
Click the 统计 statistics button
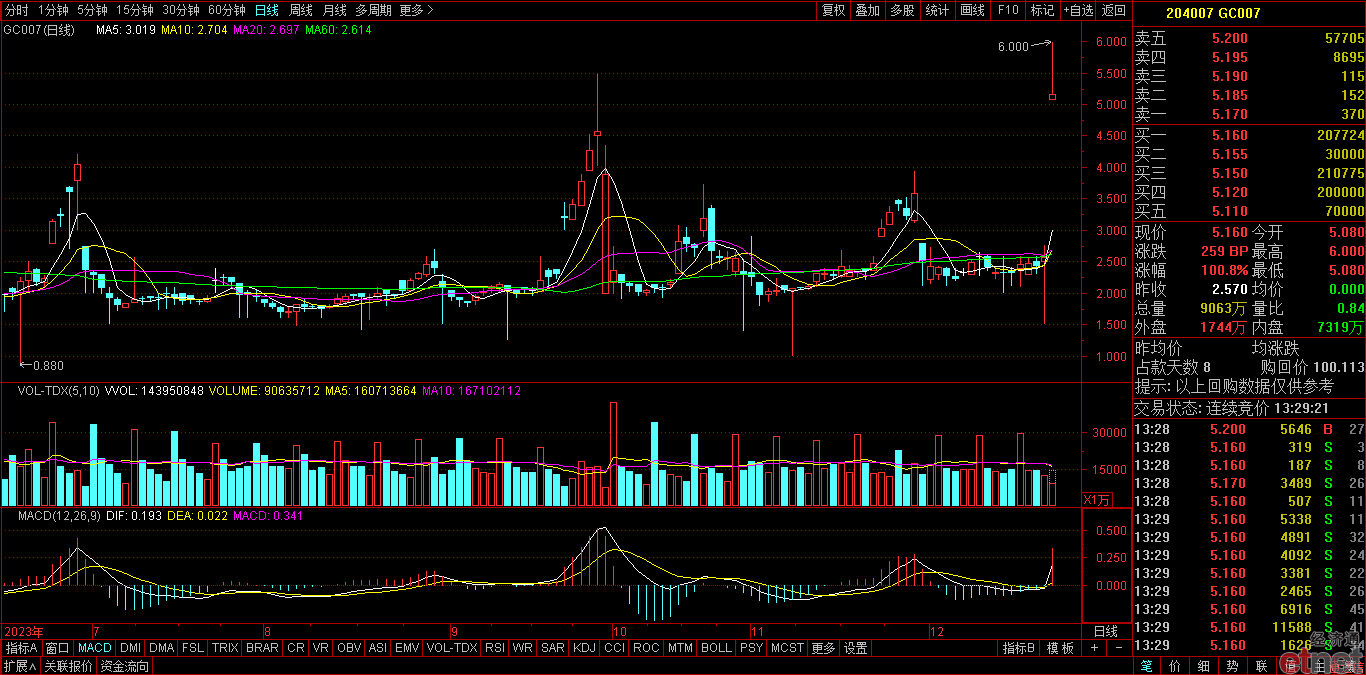937,10
